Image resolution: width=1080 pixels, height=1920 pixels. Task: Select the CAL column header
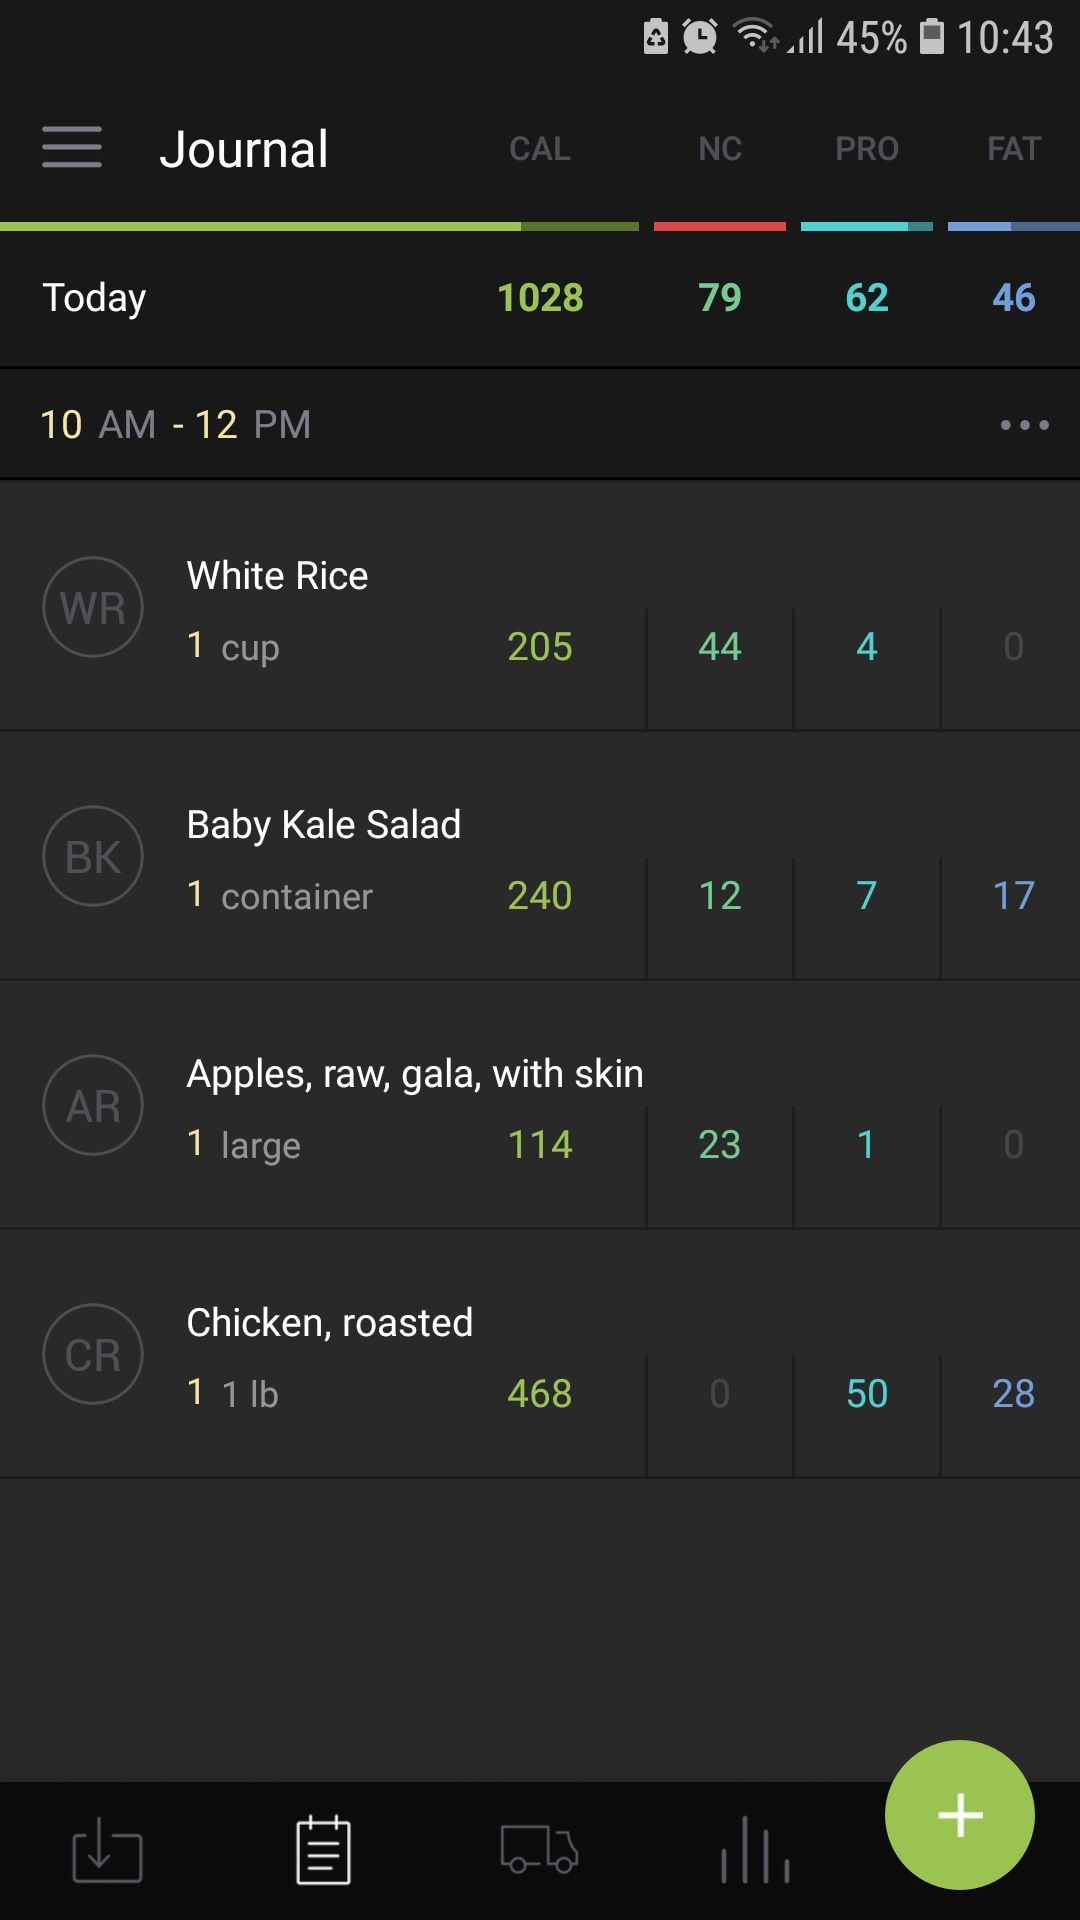(x=540, y=149)
